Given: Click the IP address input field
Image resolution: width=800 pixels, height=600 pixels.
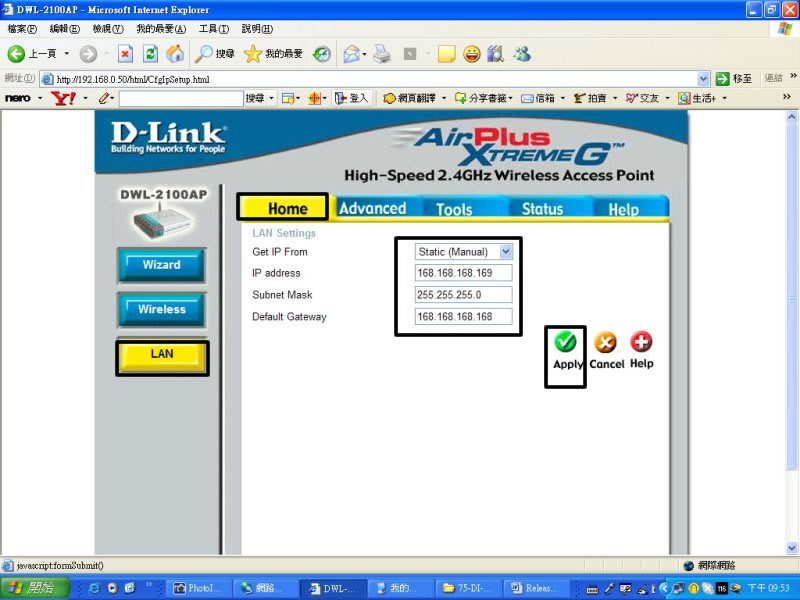Looking at the screenshot, I should point(463,273).
